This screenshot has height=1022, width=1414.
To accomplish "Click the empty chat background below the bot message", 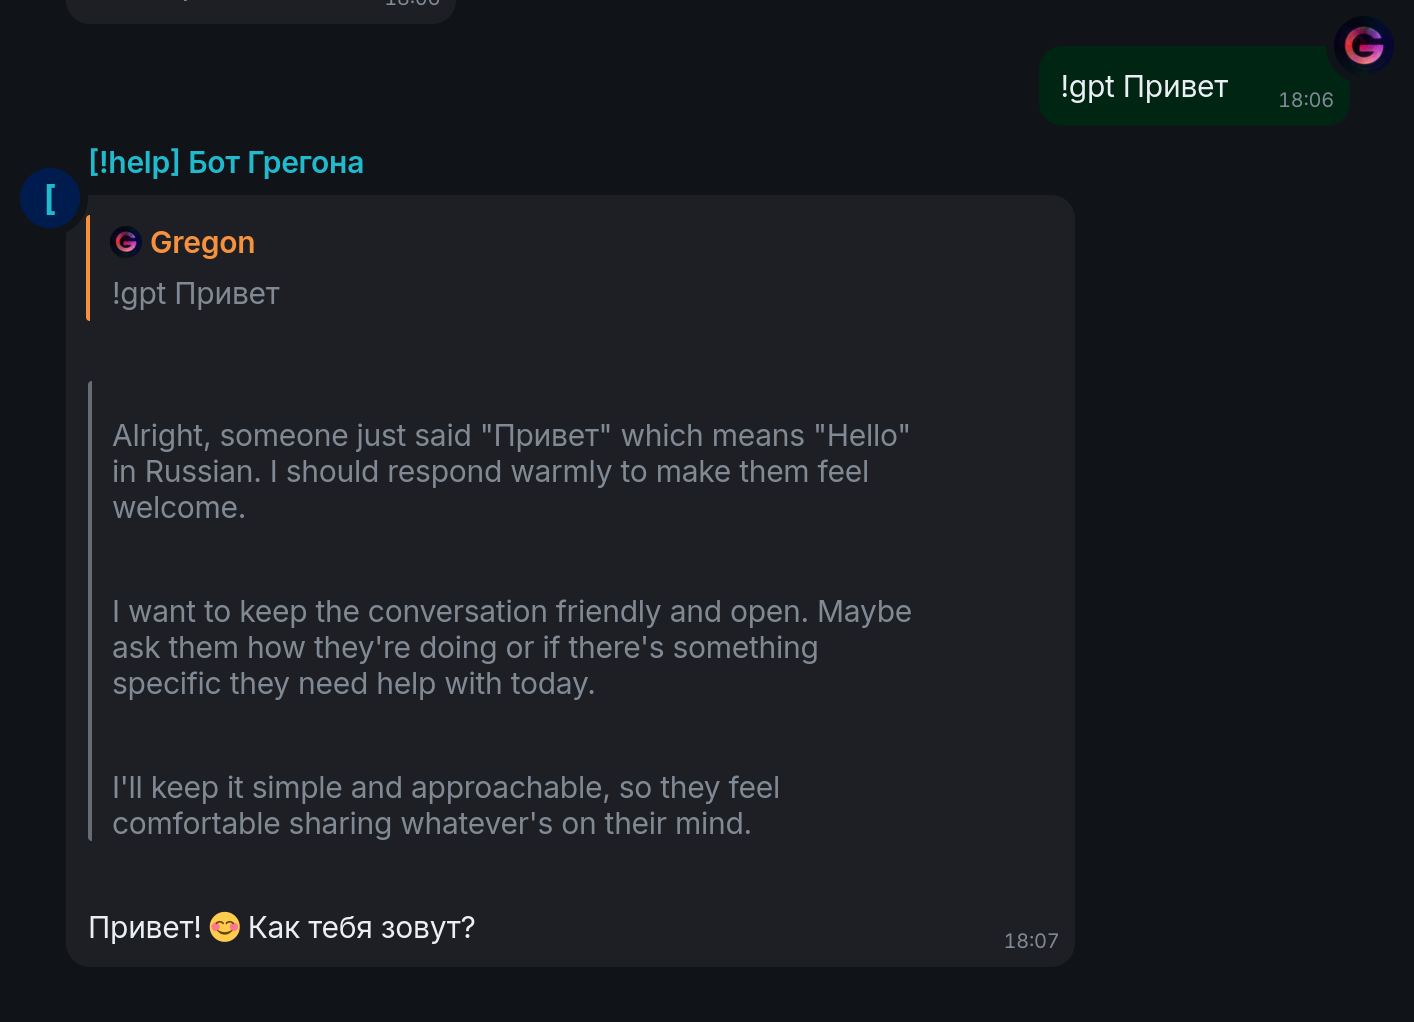I will pos(700,996).
